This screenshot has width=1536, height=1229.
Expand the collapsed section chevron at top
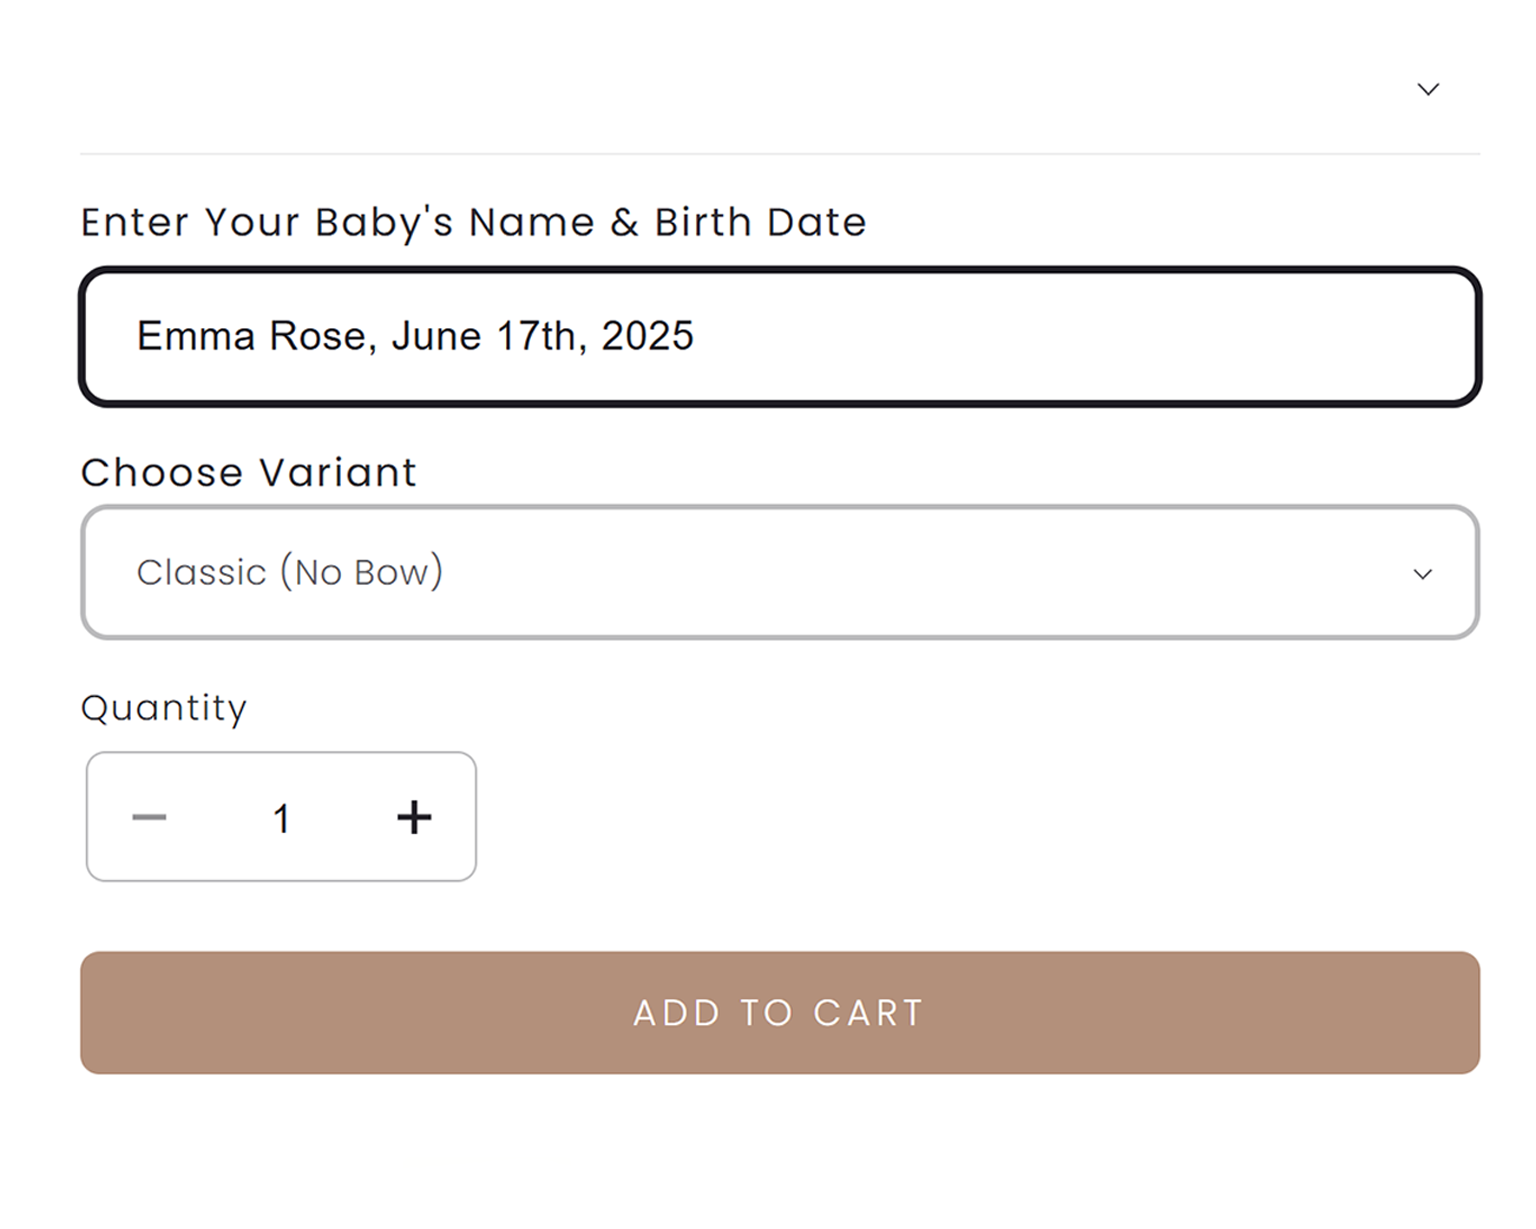1428,89
